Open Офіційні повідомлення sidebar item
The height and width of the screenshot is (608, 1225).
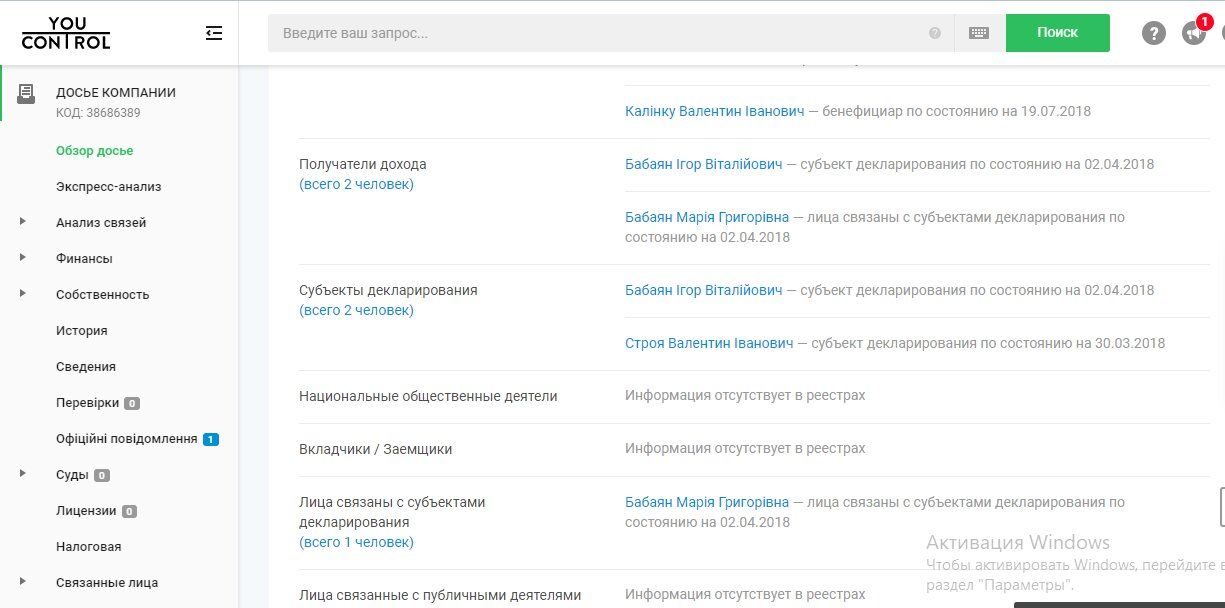point(126,439)
